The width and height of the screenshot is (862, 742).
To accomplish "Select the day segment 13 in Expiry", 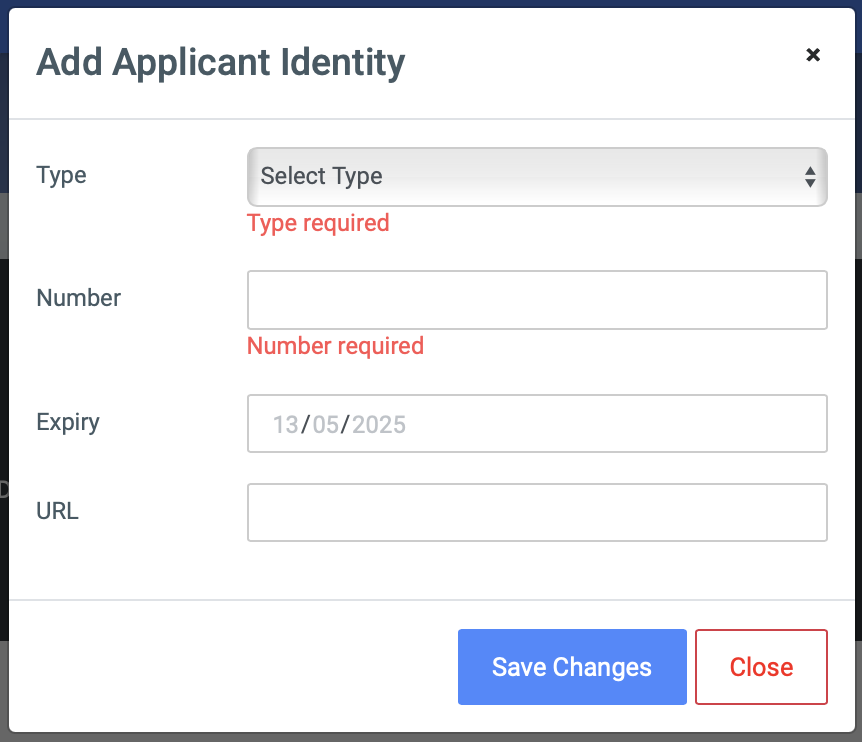I will [286, 424].
